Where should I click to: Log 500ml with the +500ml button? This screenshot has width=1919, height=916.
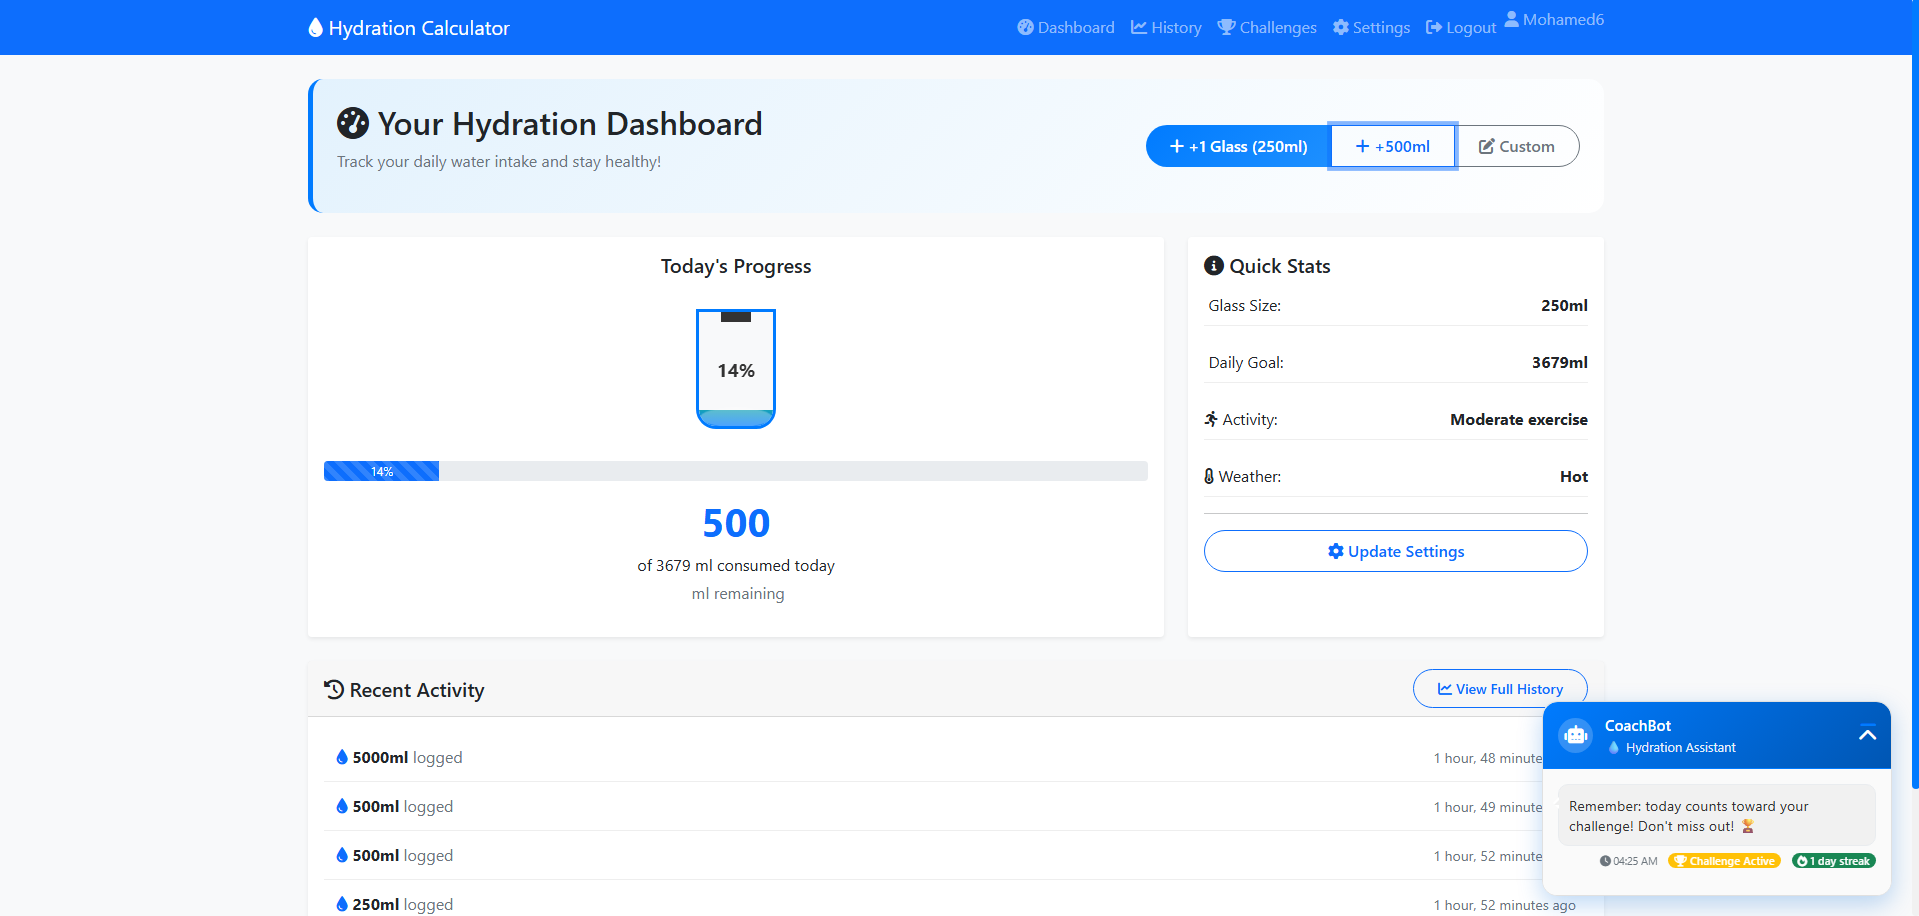[1392, 146]
